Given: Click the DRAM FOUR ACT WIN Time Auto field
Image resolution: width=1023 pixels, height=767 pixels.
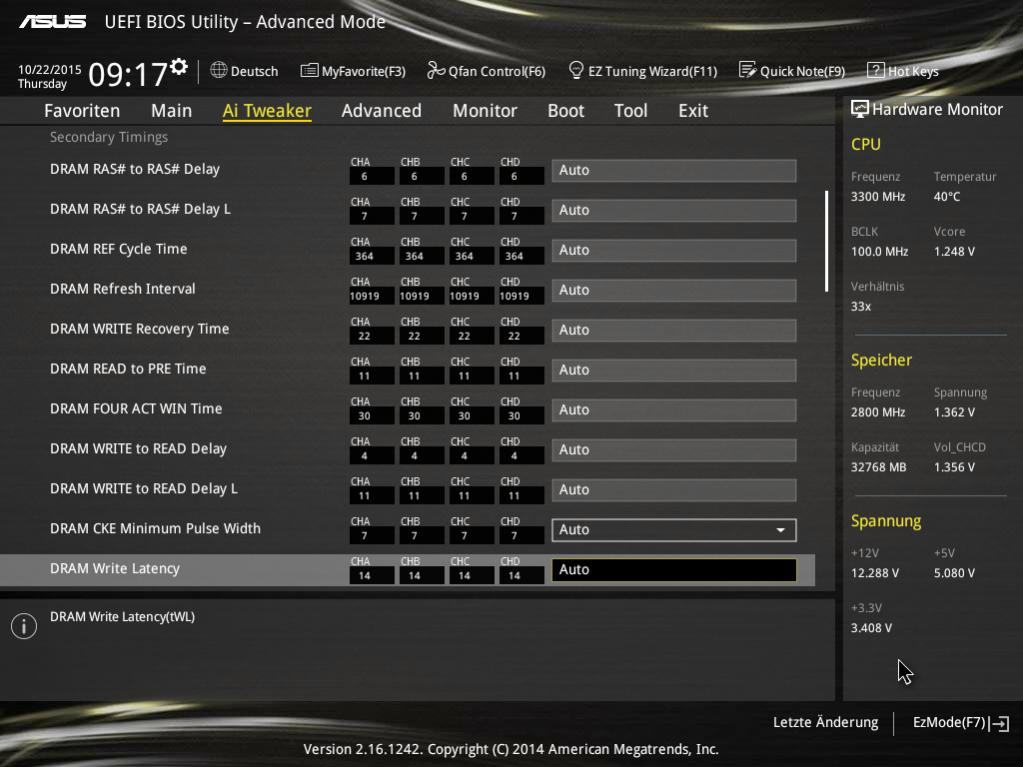Looking at the screenshot, I should click(x=674, y=410).
